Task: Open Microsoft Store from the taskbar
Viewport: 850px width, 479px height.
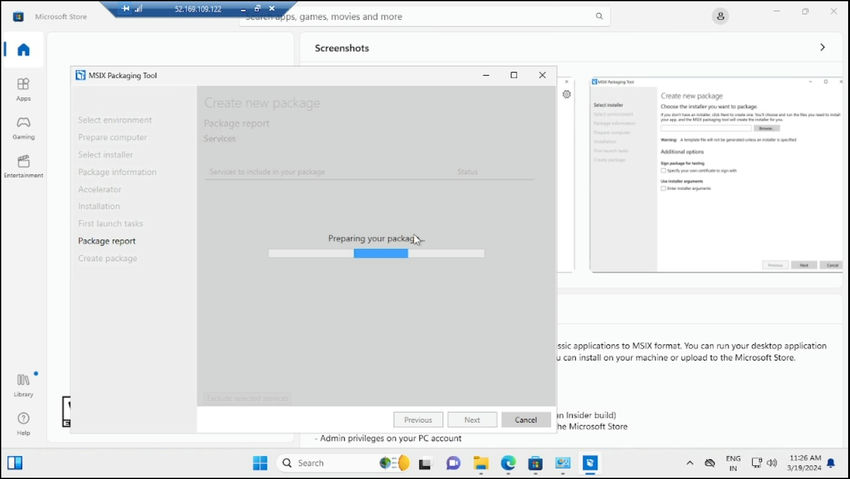Action: [x=535, y=463]
